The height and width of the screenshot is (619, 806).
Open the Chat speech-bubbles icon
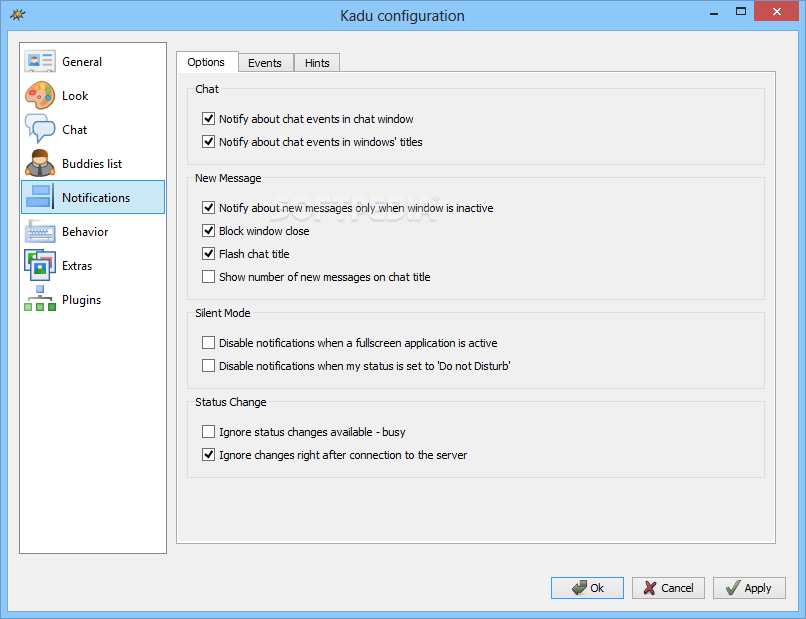tap(40, 129)
